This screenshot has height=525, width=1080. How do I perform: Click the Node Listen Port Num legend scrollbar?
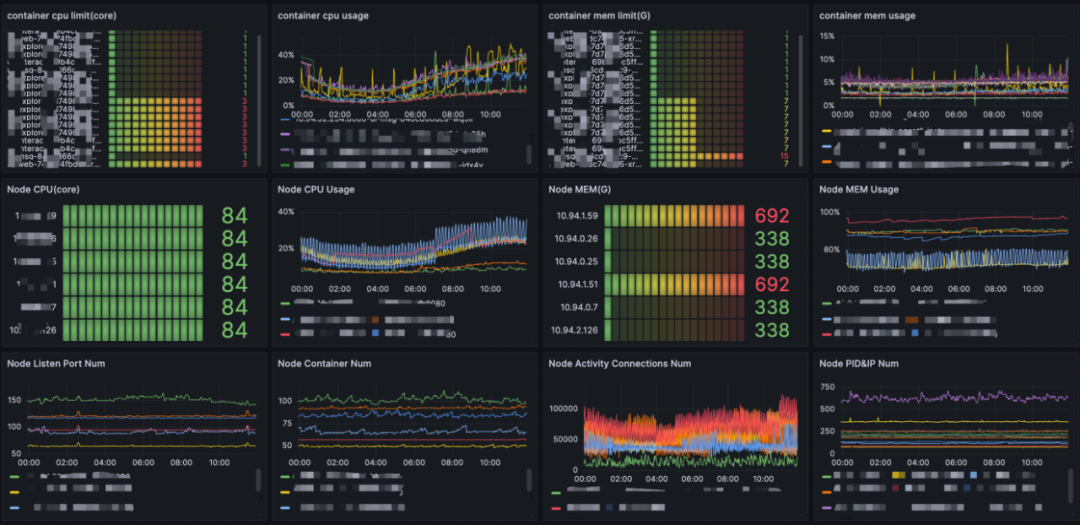(x=259, y=480)
